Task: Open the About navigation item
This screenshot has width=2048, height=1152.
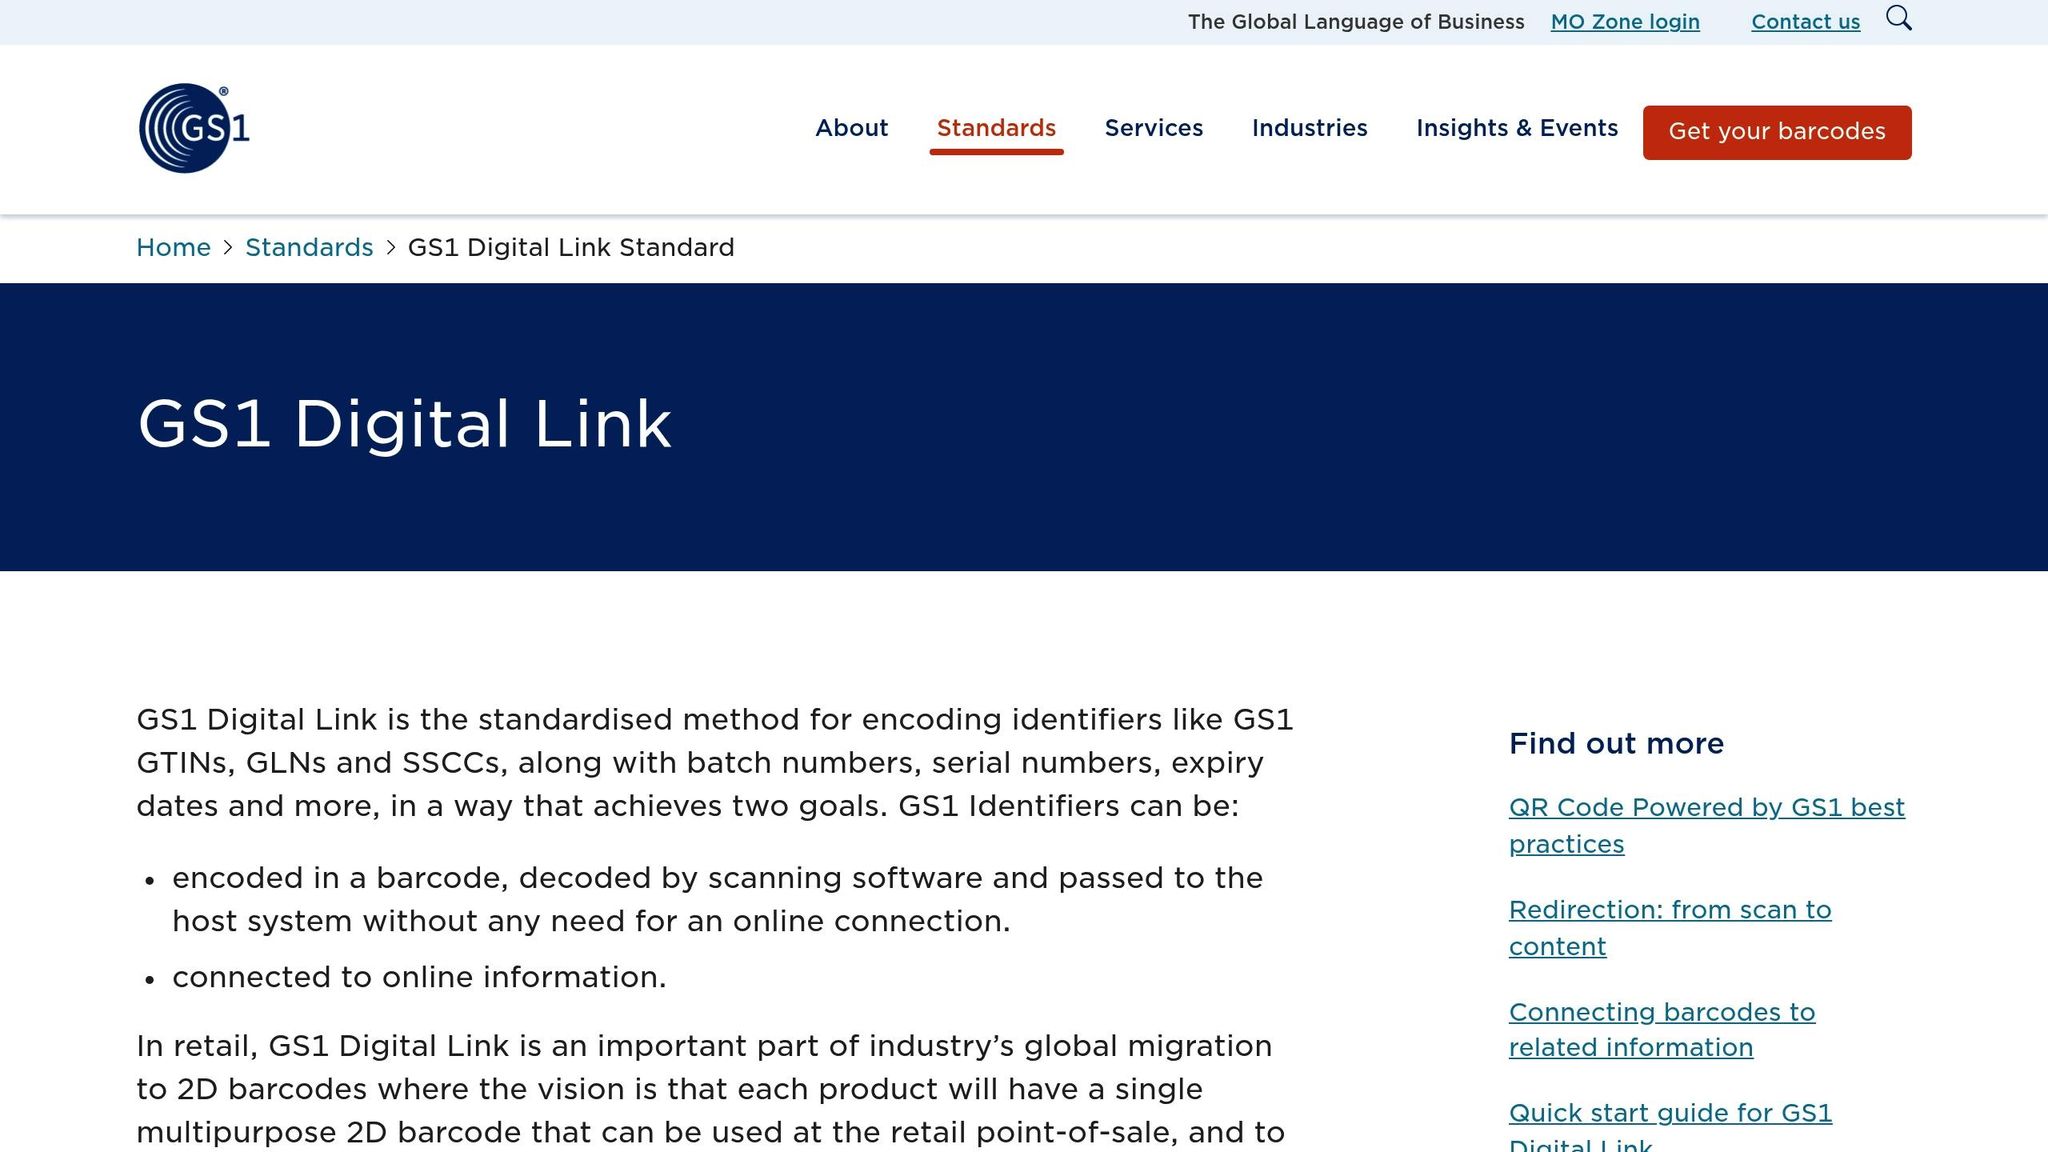Action: 851,128
